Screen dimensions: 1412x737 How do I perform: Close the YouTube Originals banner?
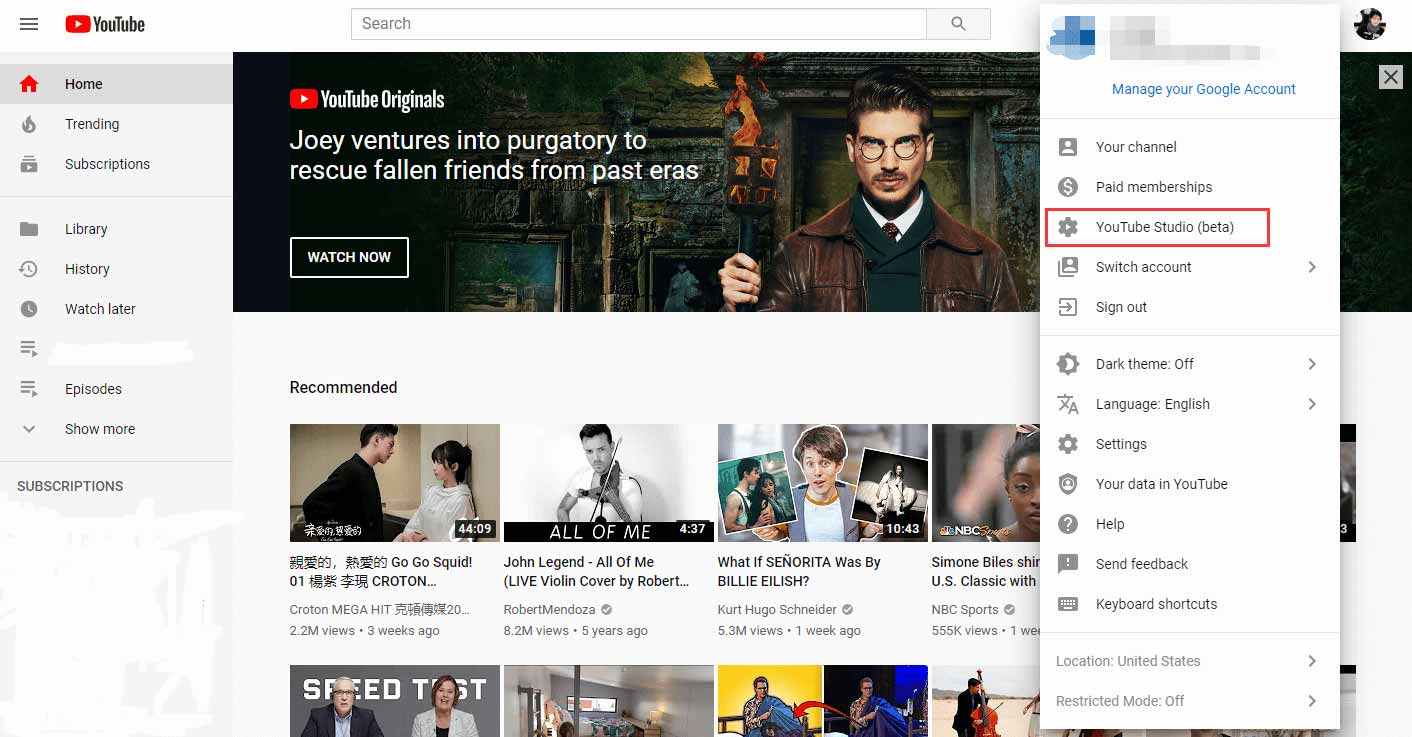pyautogui.click(x=1390, y=76)
